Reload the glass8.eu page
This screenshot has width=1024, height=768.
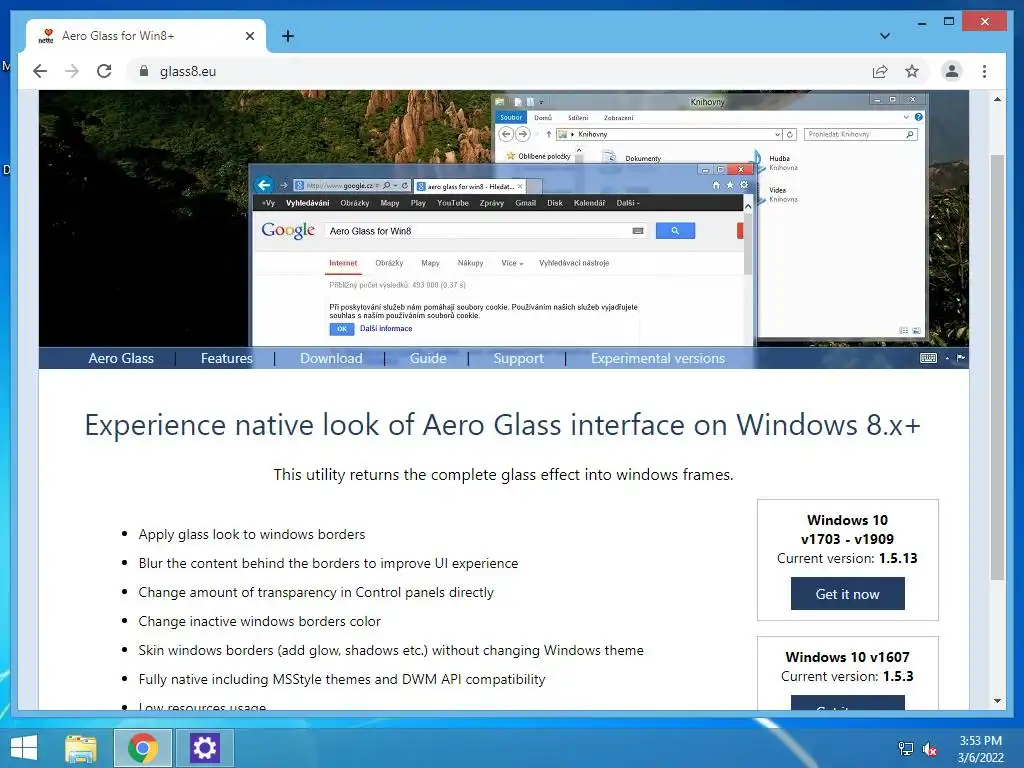coord(104,71)
